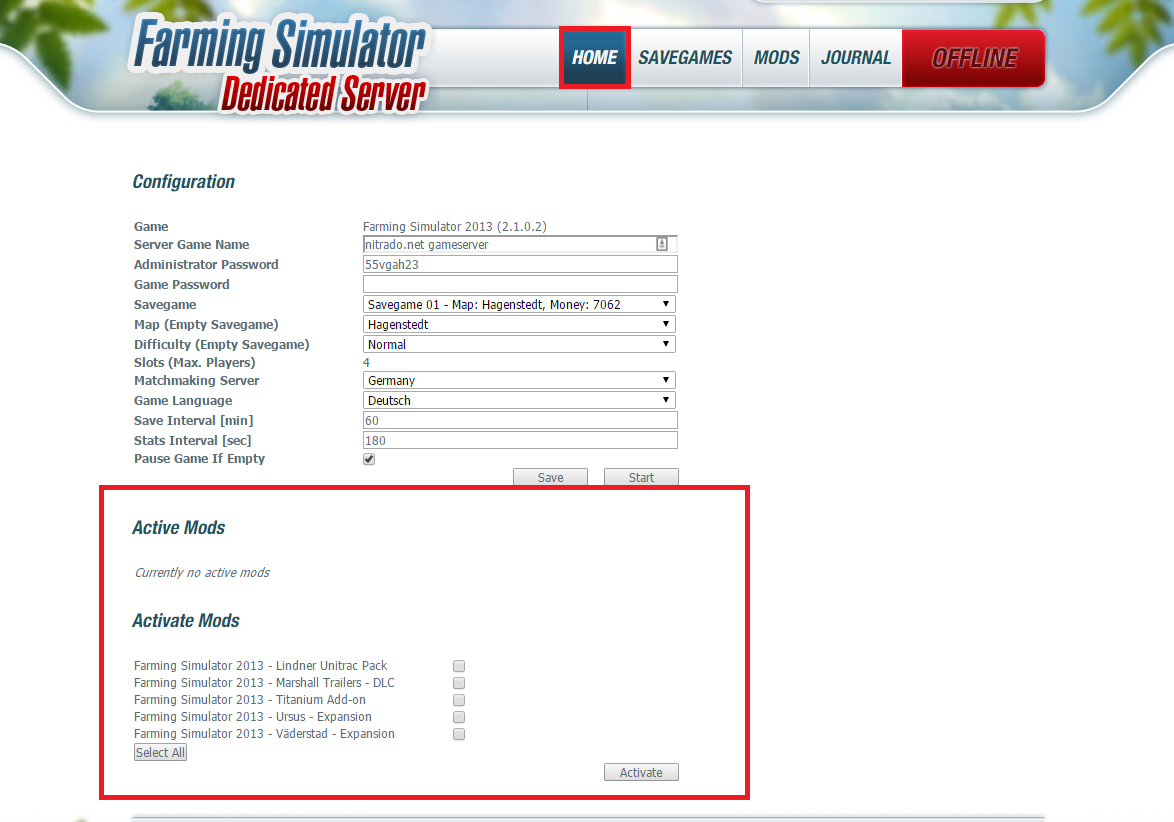This screenshot has width=1174, height=822.
Task: Click Select All under Activate Mods
Action: 160,752
